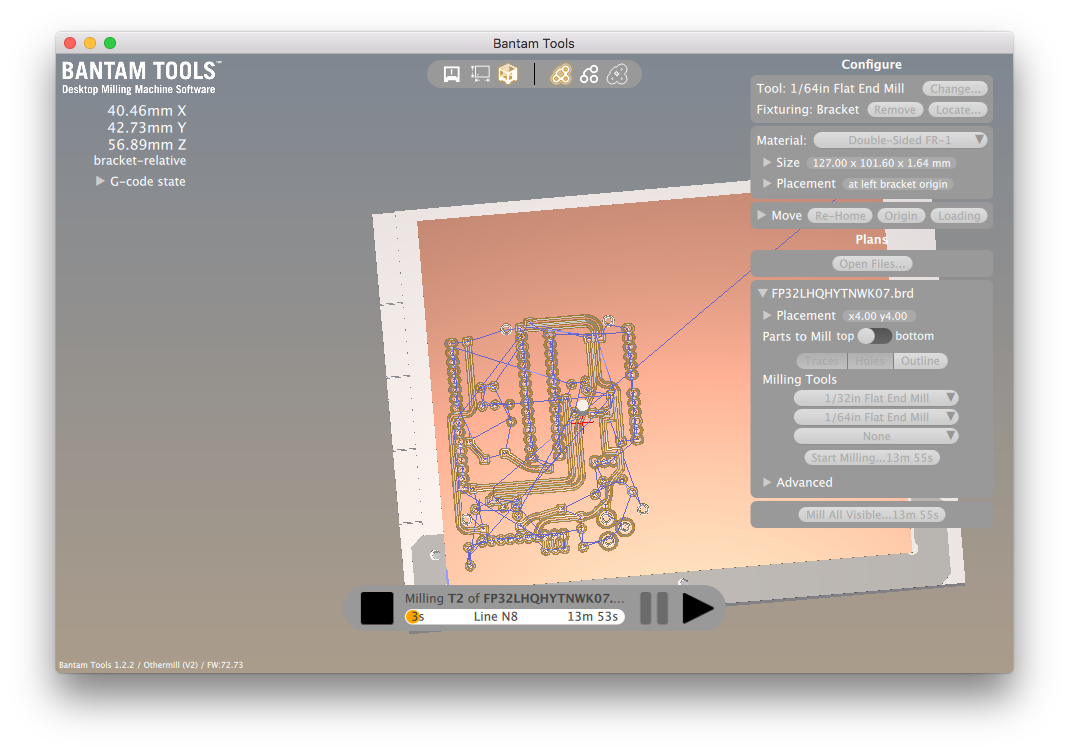Click the milling progress bar
This screenshot has height=753, width=1069.
coord(515,617)
